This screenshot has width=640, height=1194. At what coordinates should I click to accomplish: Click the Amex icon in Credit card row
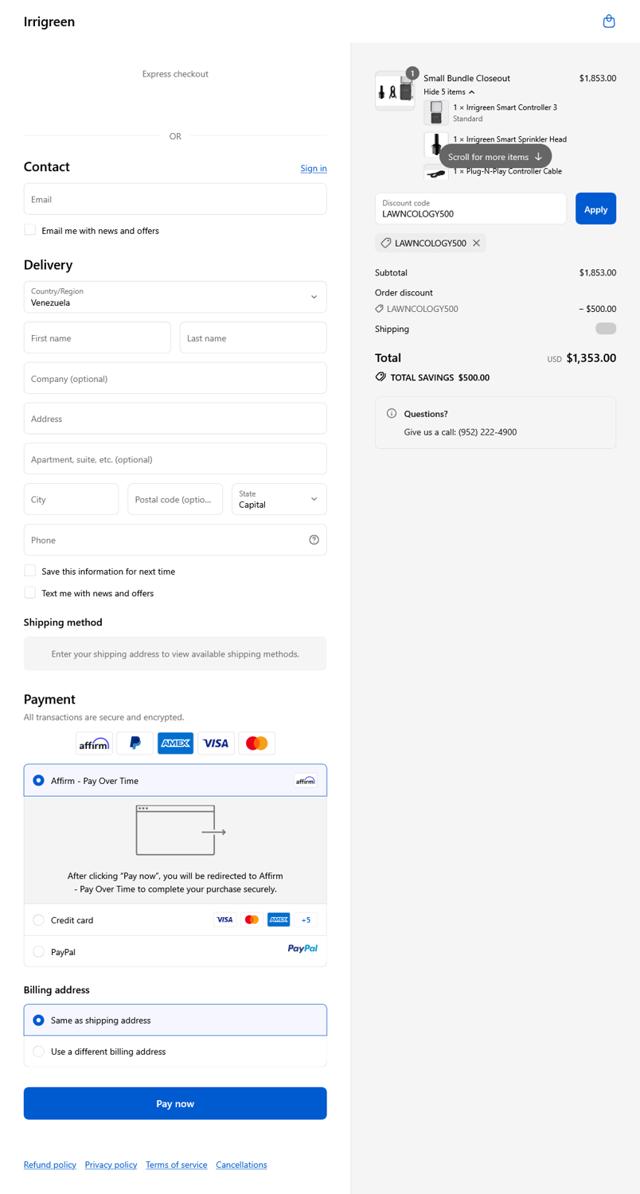pos(279,920)
